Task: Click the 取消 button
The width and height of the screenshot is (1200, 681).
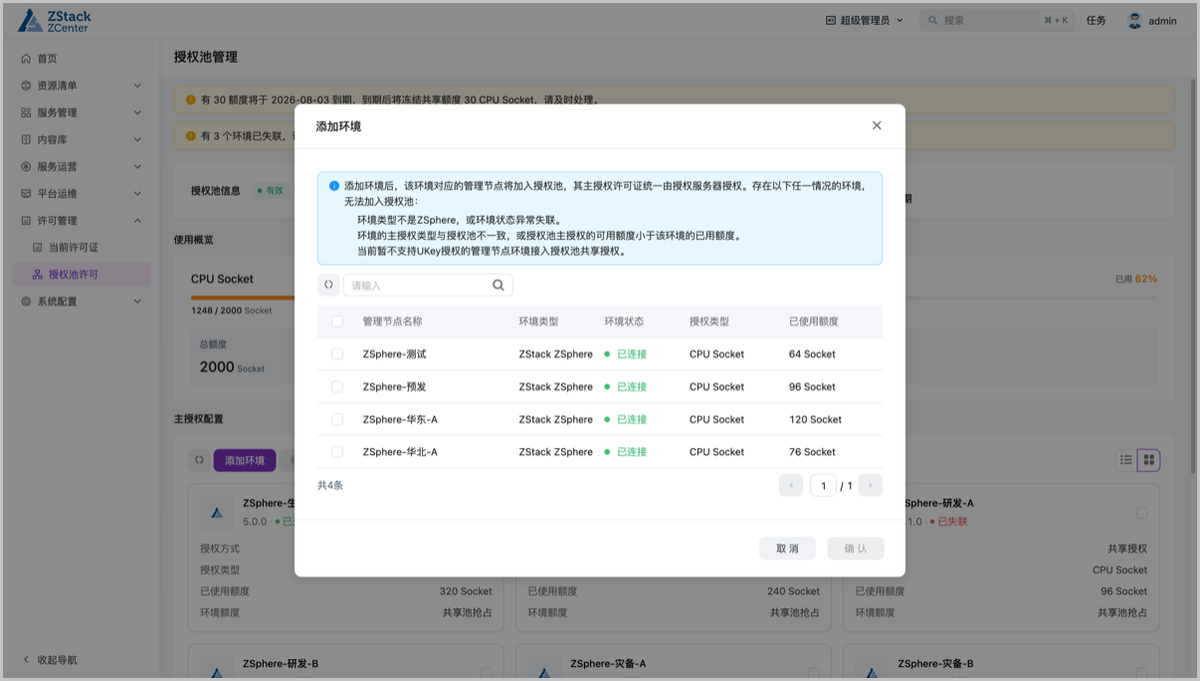Action: click(x=787, y=548)
